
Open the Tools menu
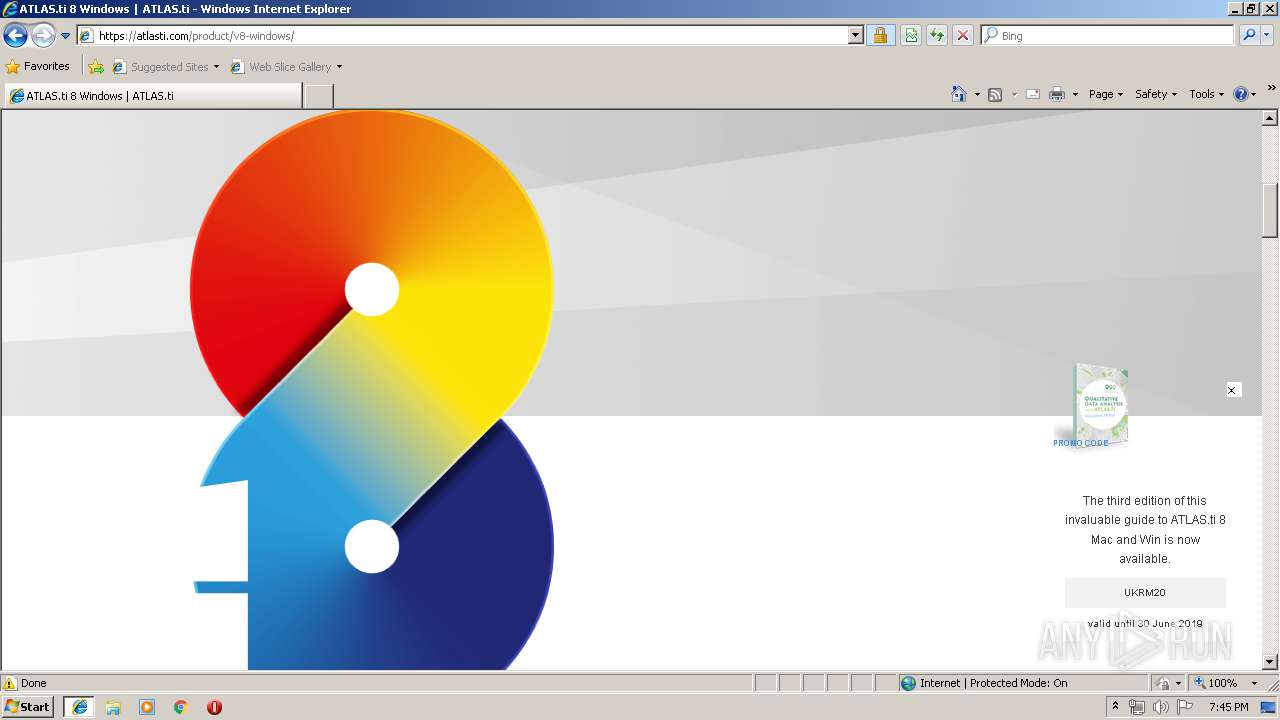[x=1207, y=94]
